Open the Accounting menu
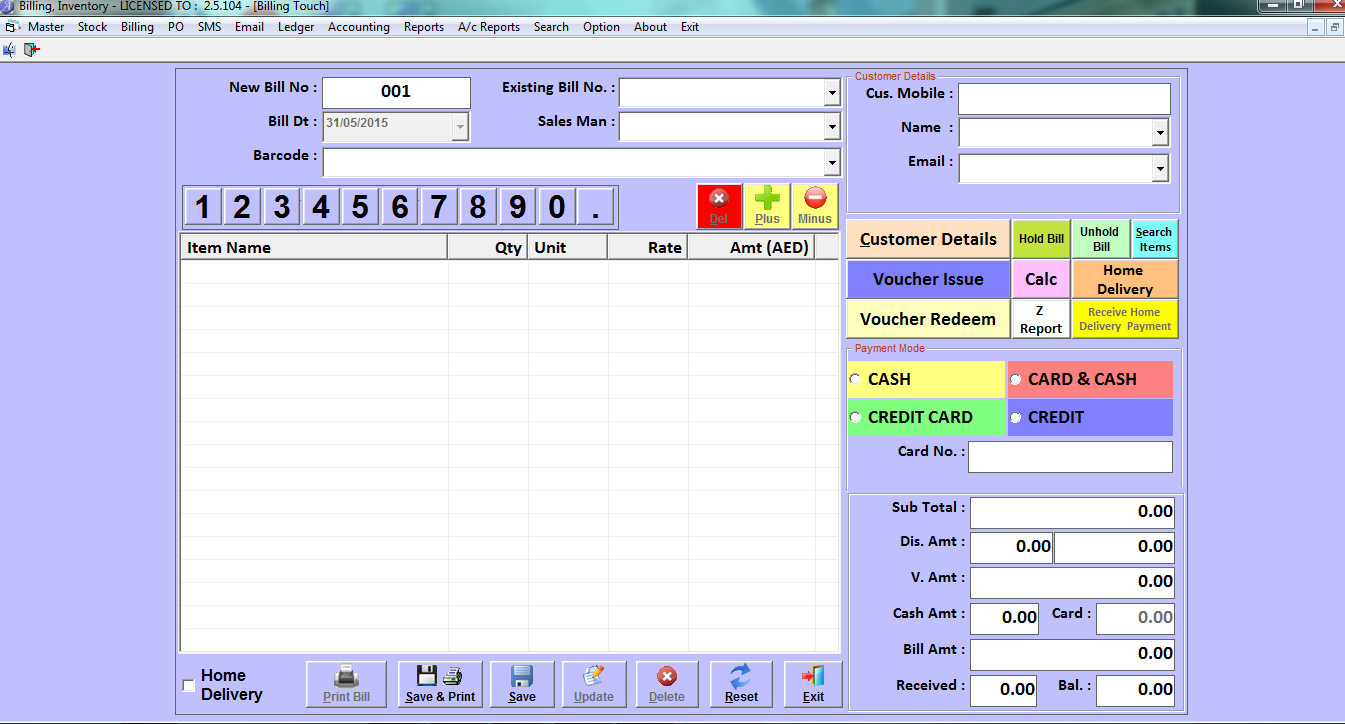 pos(359,27)
